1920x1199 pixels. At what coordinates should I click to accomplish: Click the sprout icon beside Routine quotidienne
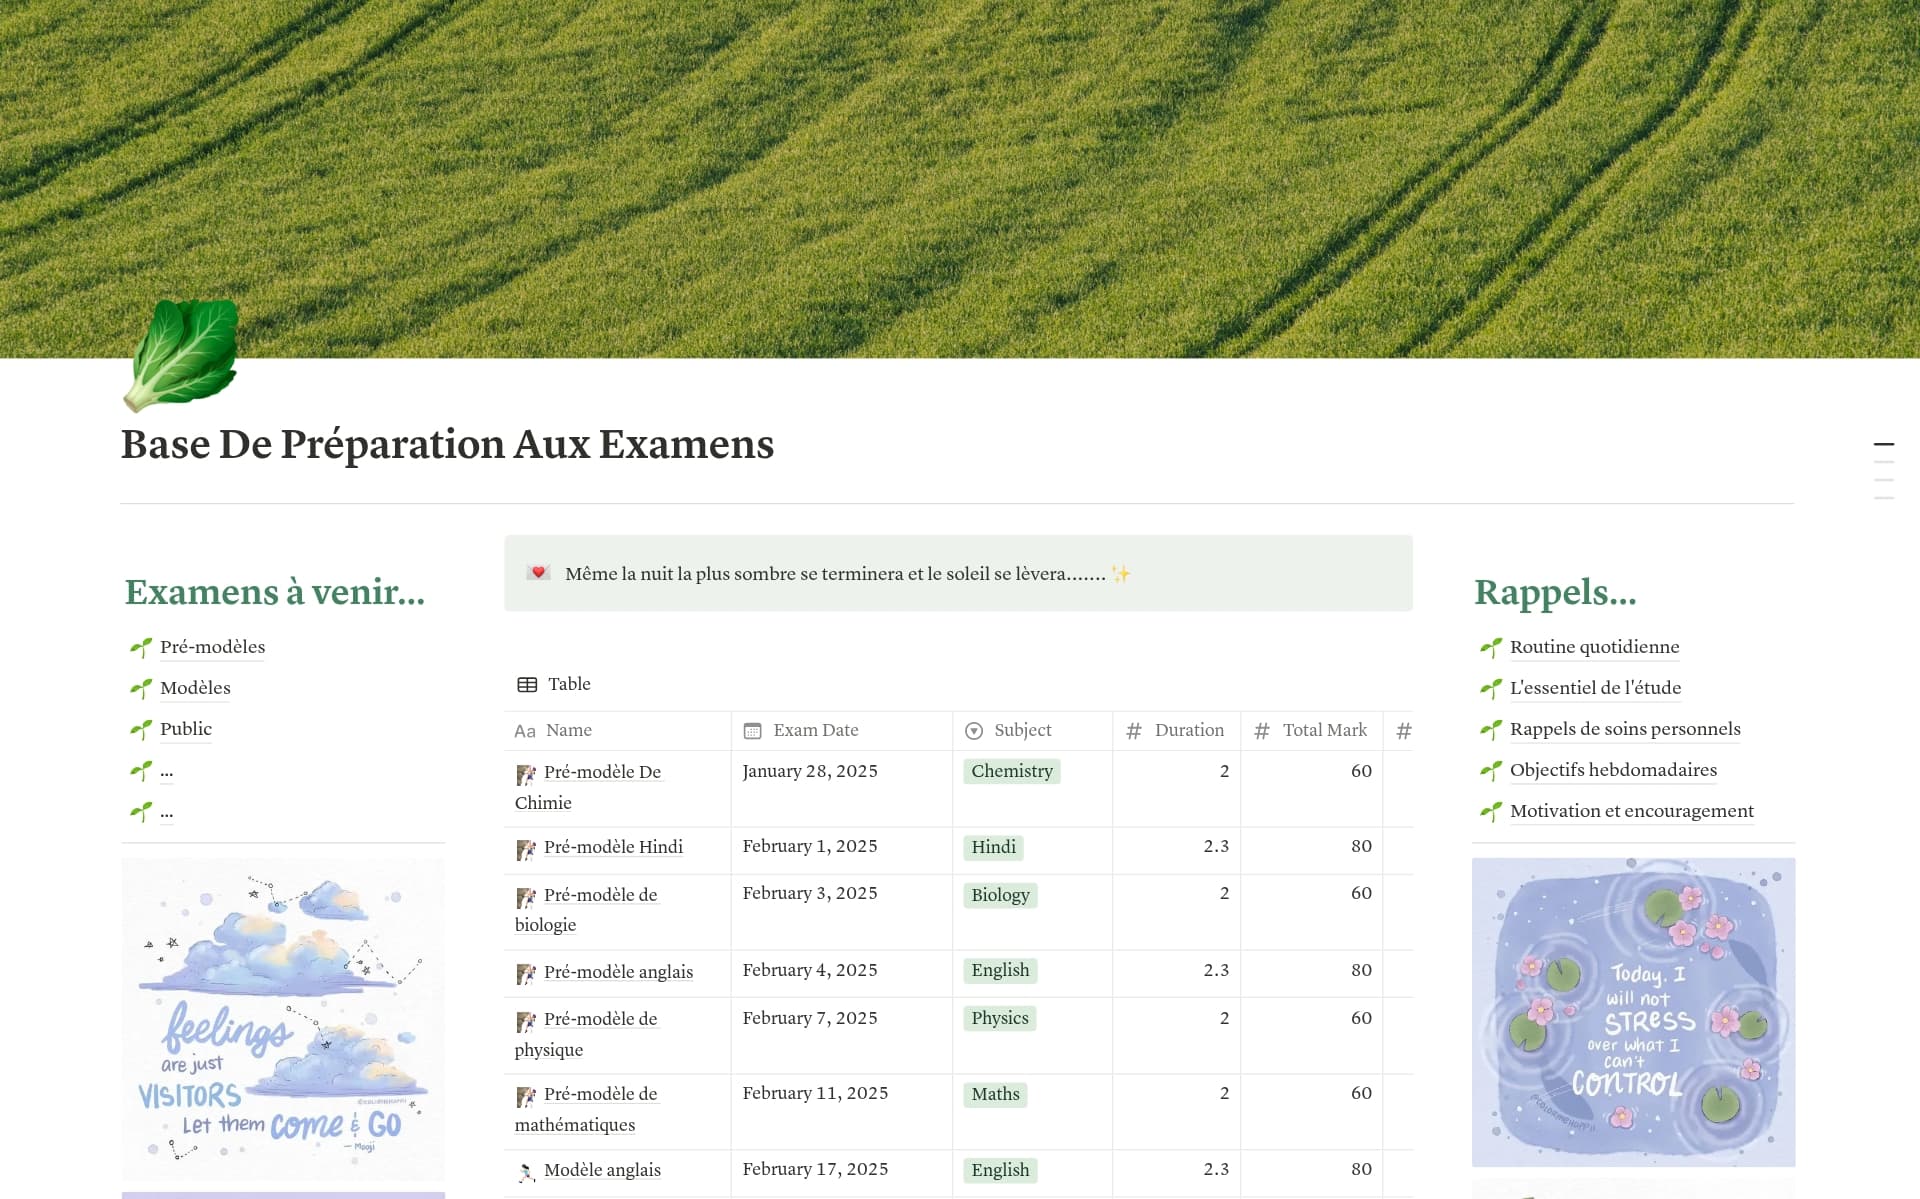coord(1491,648)
